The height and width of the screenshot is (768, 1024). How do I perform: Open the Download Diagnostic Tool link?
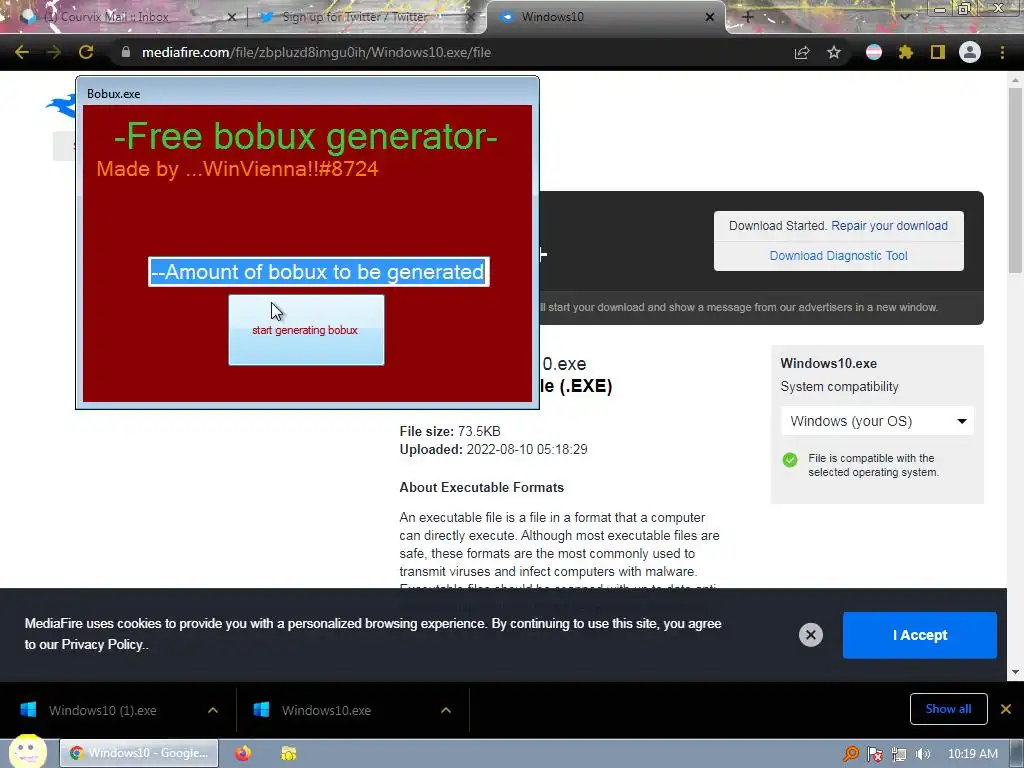(x=839, y=255)
